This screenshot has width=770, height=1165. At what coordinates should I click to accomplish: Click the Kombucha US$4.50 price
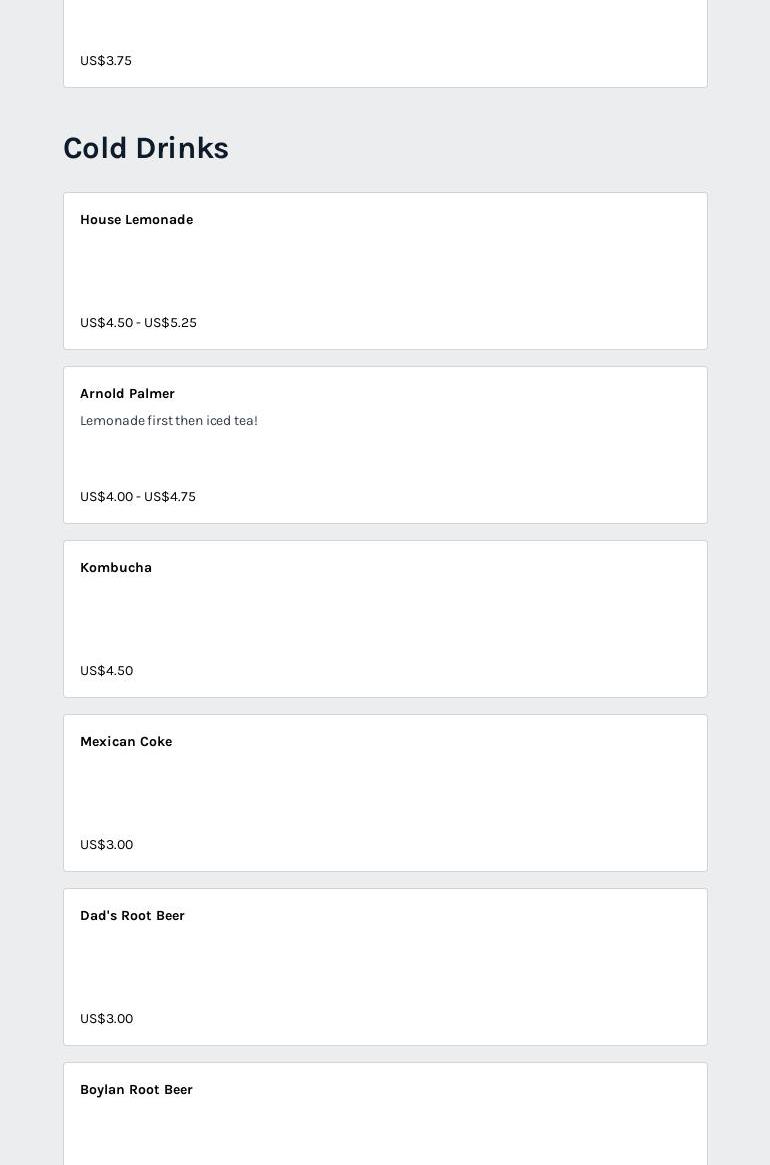pos(106,671)
